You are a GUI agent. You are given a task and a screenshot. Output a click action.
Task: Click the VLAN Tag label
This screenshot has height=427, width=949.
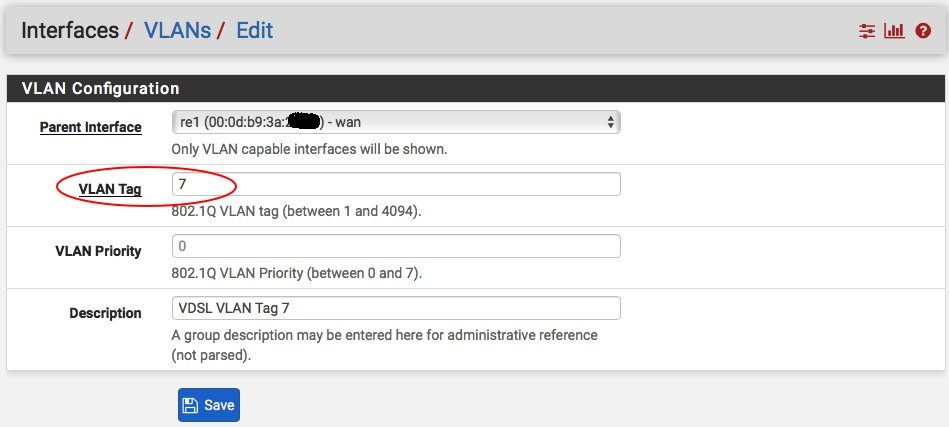click(110, 189)
